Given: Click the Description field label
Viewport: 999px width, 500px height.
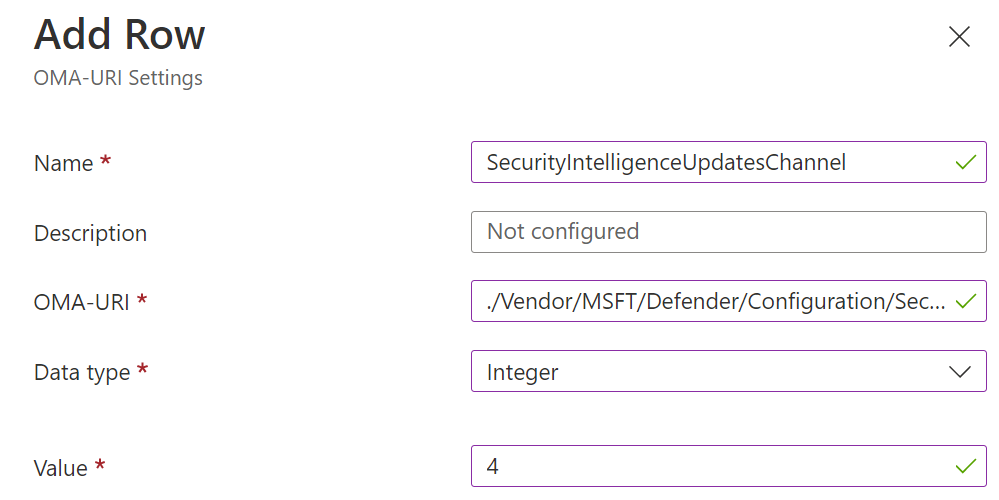Looking at the screenshot, I should 90,233.
